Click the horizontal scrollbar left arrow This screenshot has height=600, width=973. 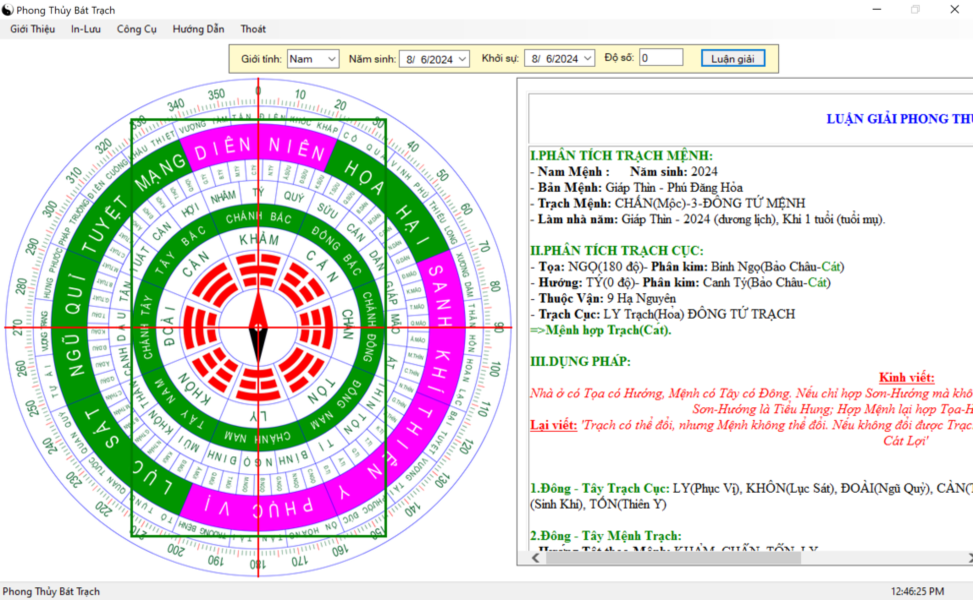[x=536, y=558]
